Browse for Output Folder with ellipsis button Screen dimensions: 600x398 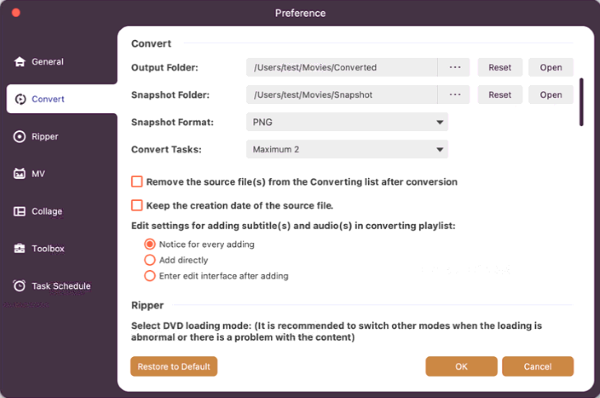coord(455,67)
